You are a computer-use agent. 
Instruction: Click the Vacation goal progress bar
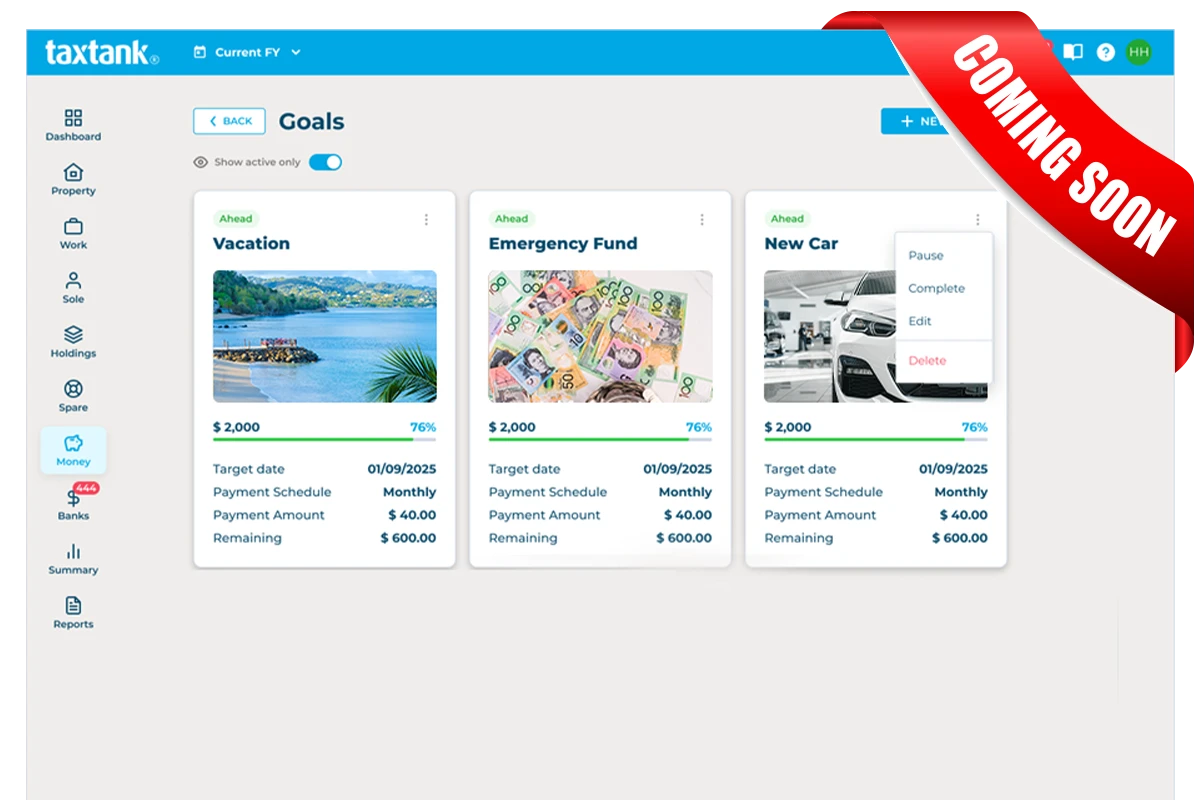tap(324, 440)
